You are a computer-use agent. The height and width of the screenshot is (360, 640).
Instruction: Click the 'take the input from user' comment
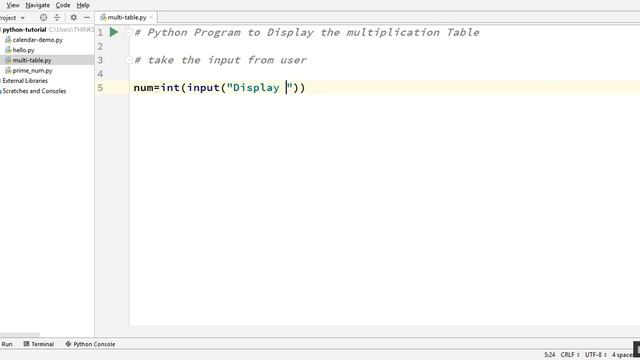pyautogui.click(x=227, y=60)
